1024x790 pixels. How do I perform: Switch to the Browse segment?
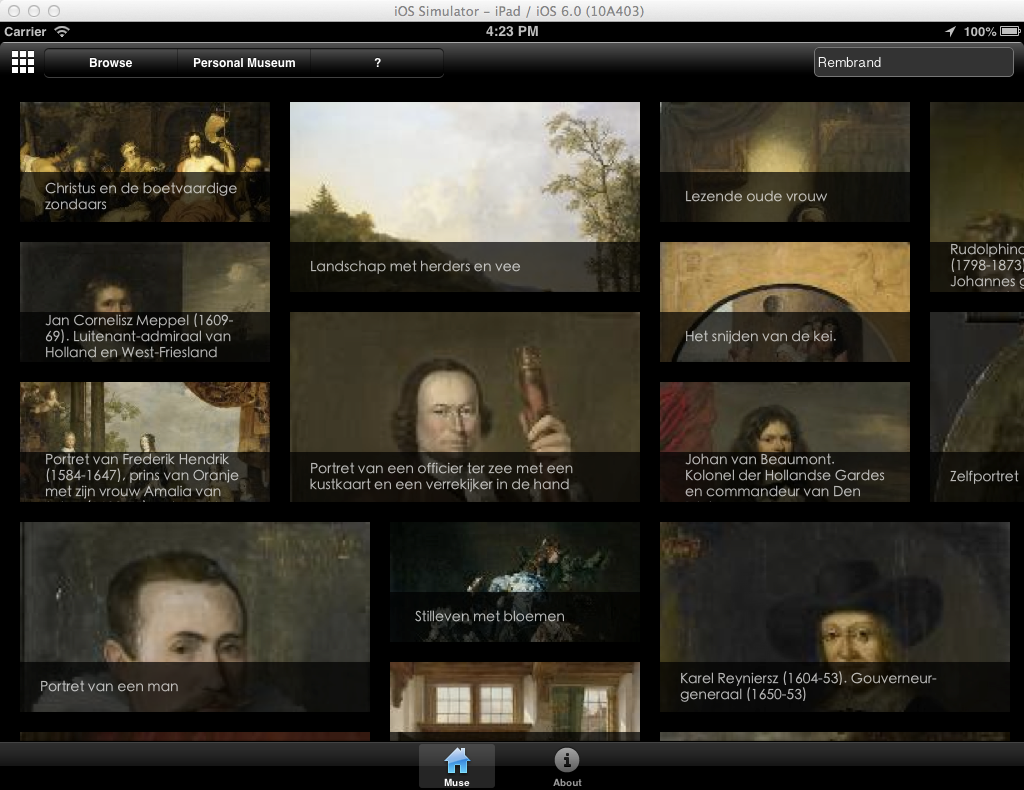pyautogui.click(x=110, y=63)
